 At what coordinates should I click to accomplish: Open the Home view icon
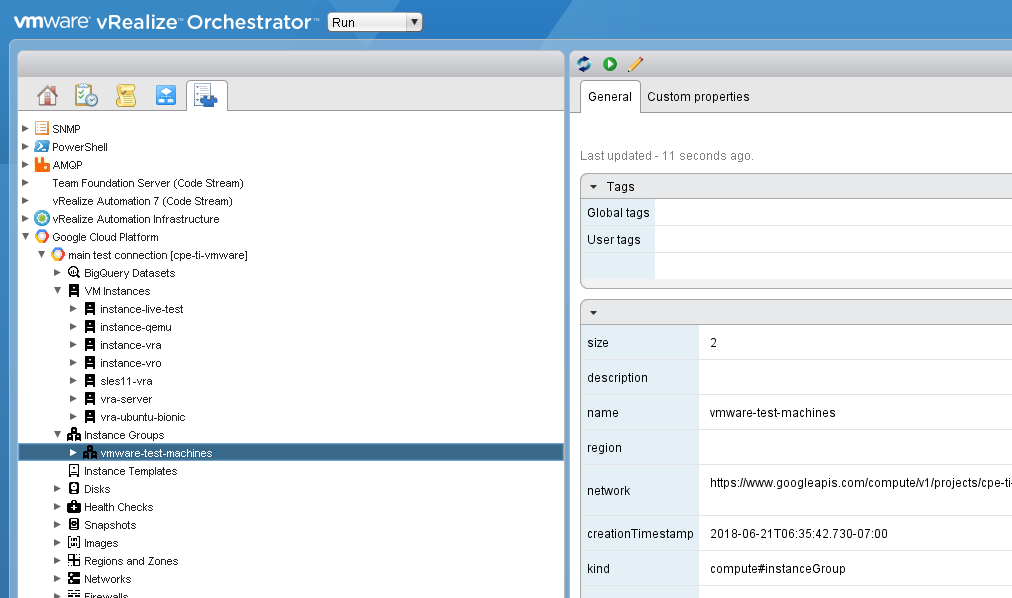[x=47, y=93]
